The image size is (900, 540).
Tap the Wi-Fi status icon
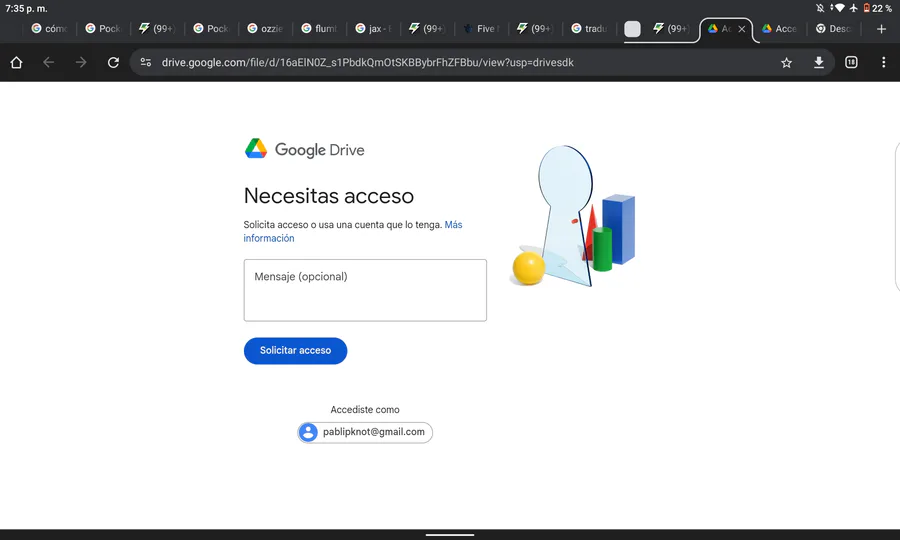coord(840,8)
